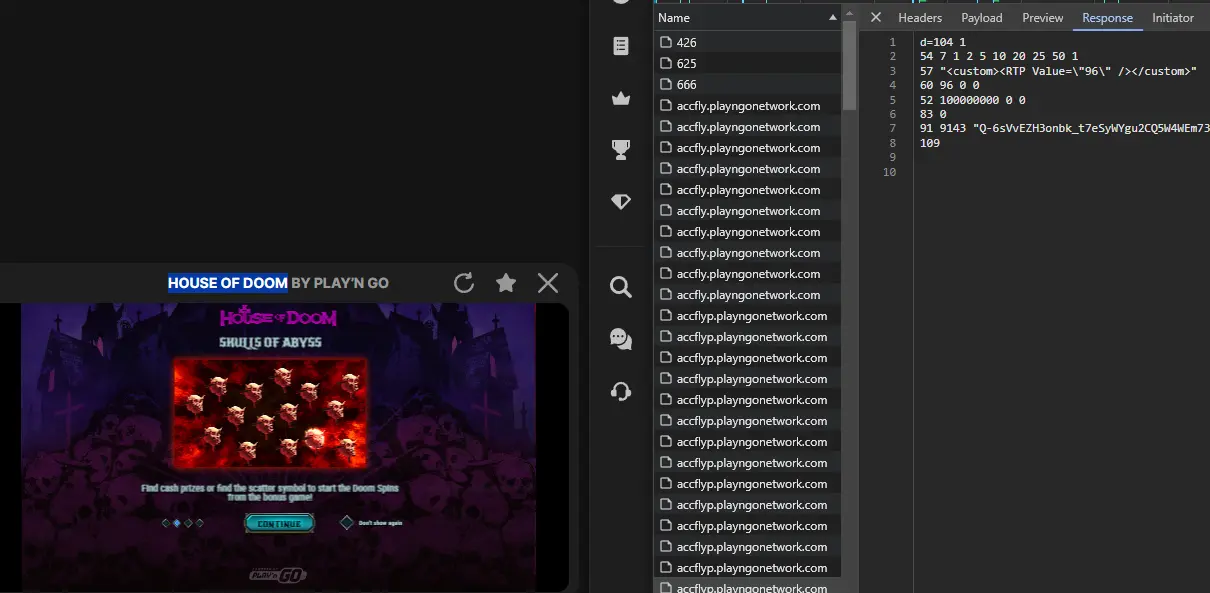Reload the House of Doom game

point(464,283)
